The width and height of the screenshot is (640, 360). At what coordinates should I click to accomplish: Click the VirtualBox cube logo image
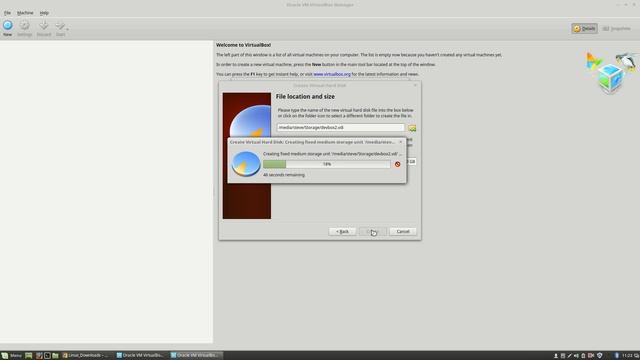[611, 73]
